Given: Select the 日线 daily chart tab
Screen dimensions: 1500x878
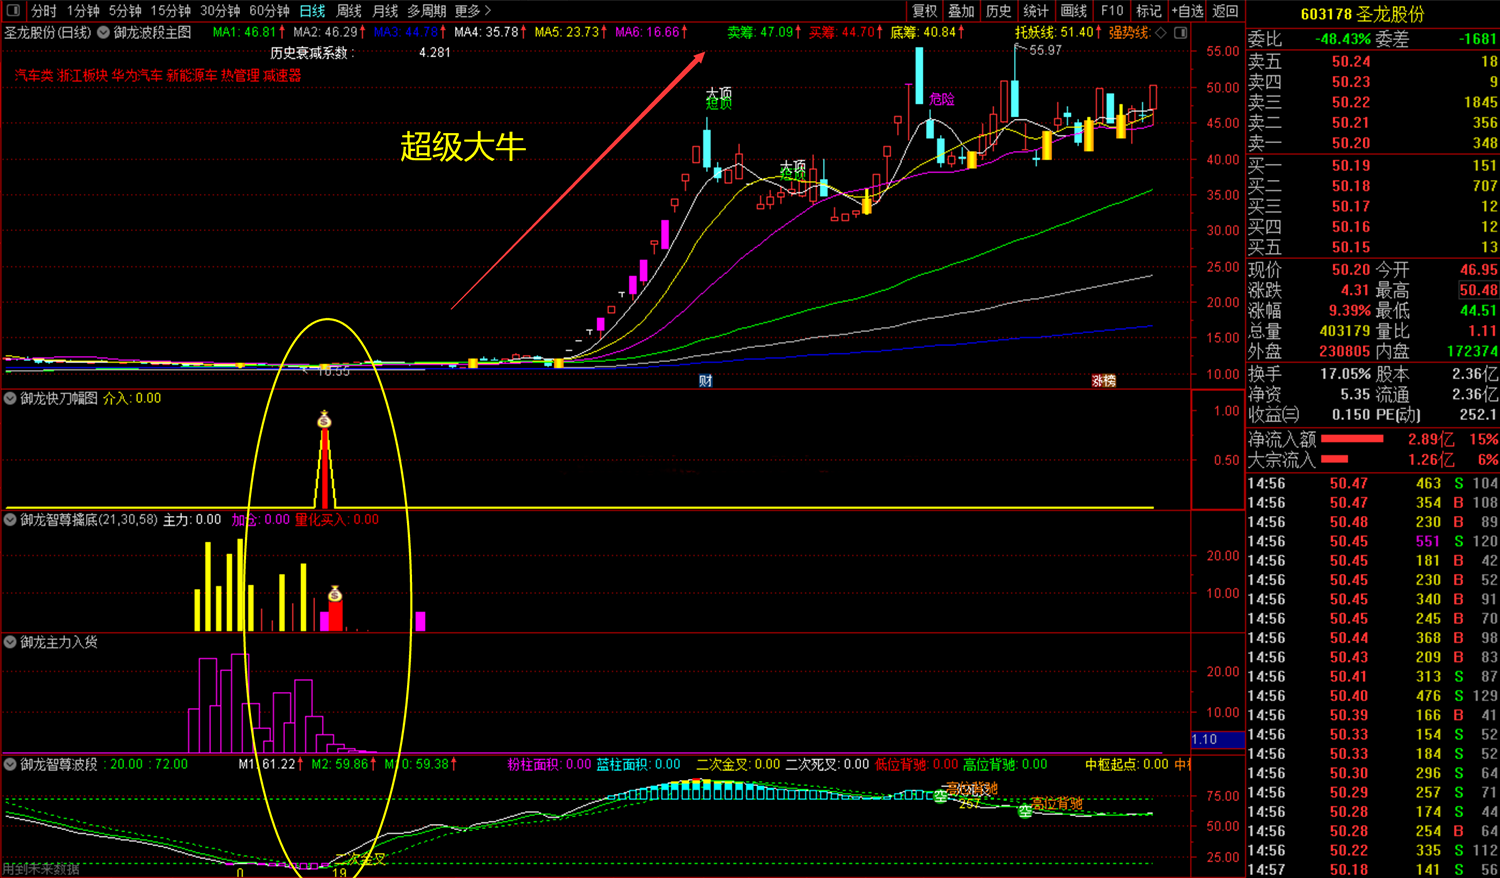Looking at the screenshot, I should (313, 11).
